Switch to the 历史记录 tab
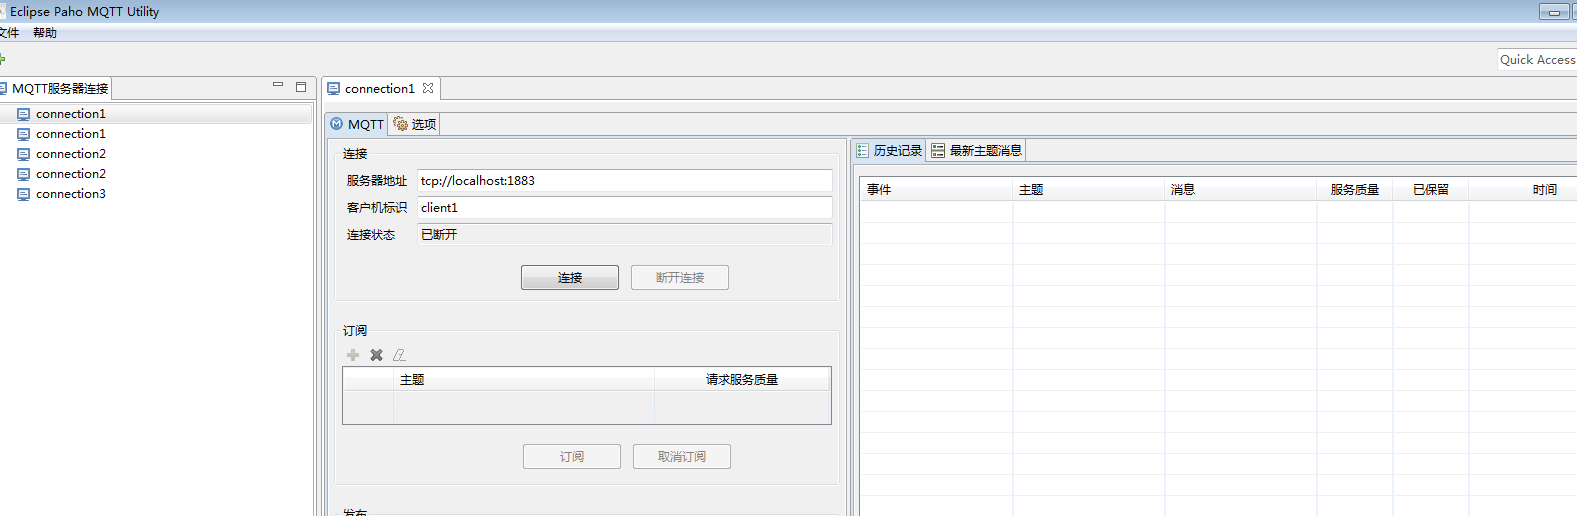 (888, 150)
